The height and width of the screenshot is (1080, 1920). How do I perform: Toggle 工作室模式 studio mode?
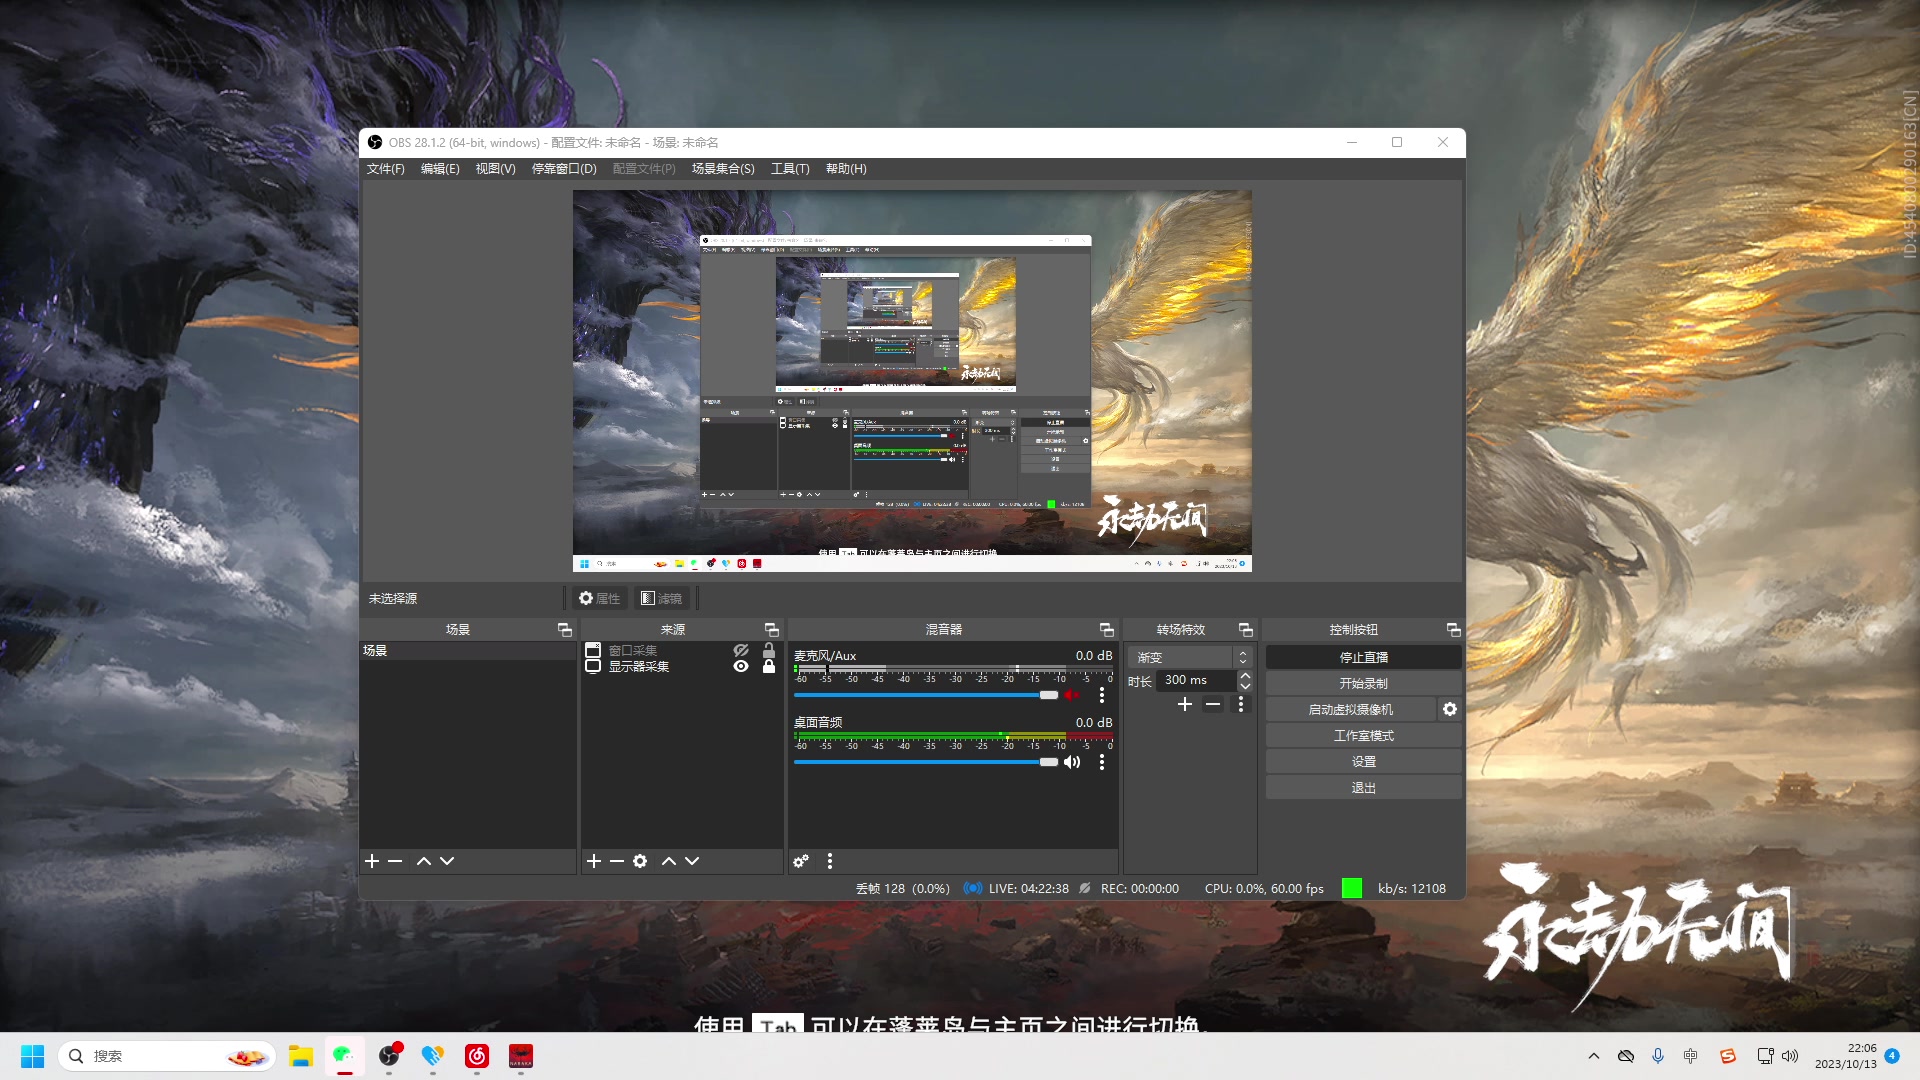[x=1363, y=735]
